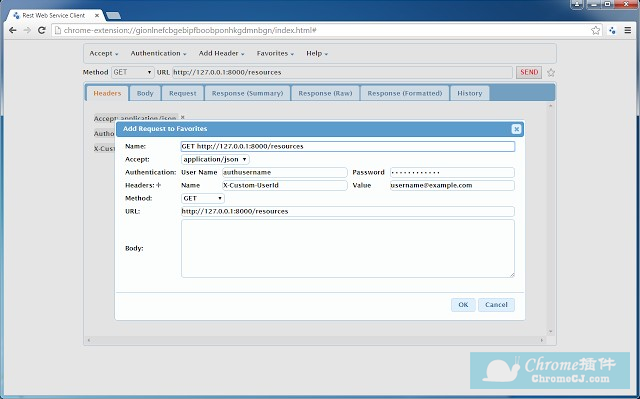Click inside the Body text area

[x=348, y=248]
